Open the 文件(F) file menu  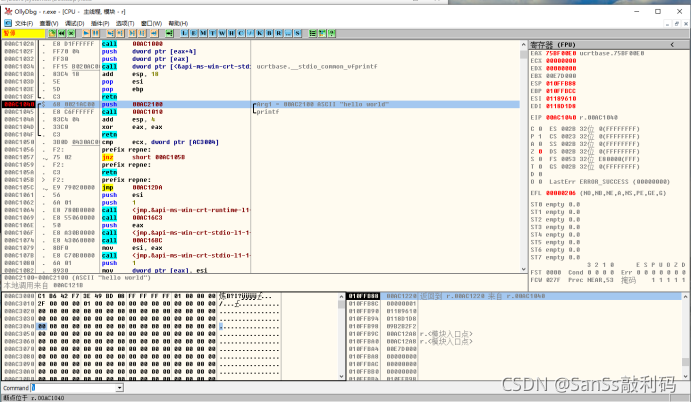pyautogui.click(x=24, y=21)
